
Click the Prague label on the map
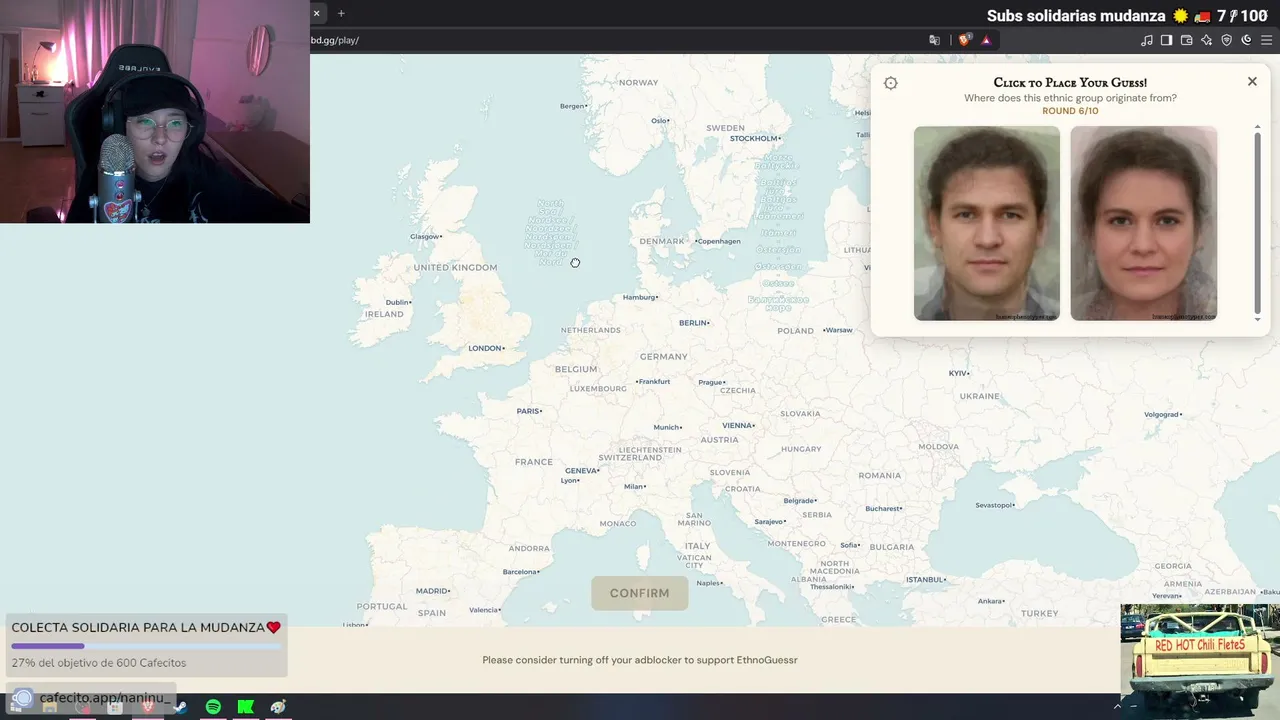711,382
